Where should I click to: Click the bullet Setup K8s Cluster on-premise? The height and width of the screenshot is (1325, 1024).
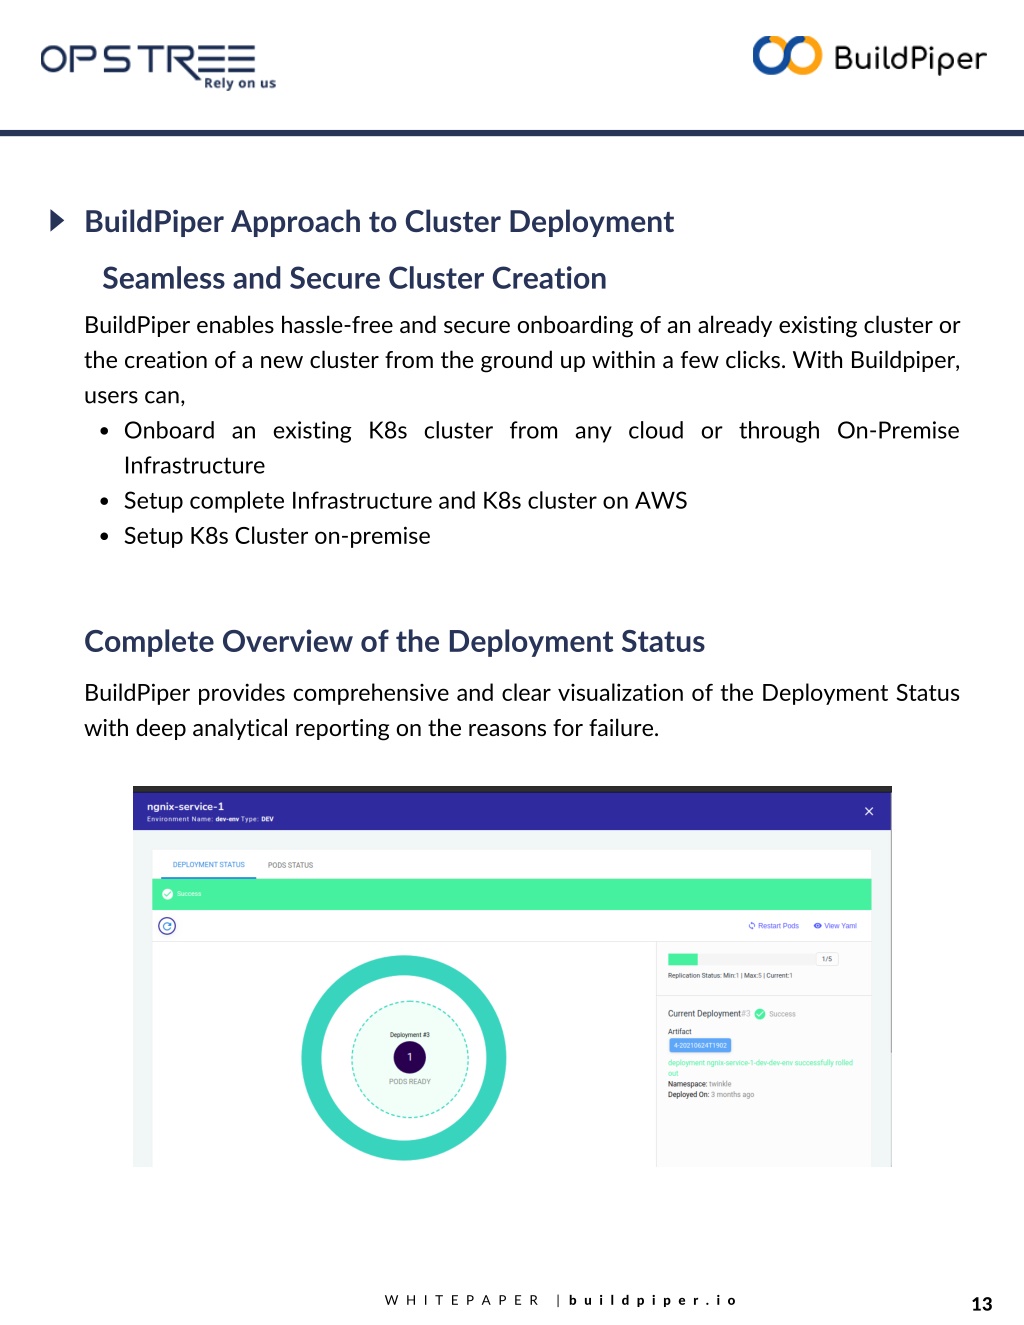point(277,536)
